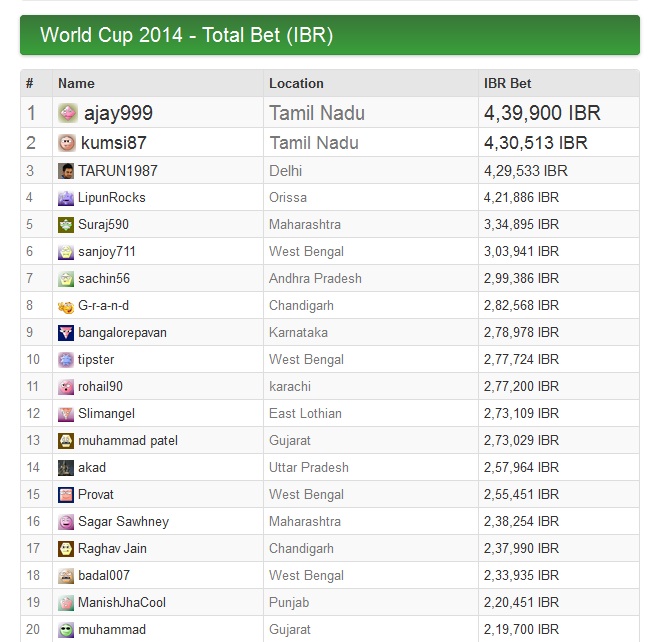672x642 pixels.
Task: Click the World Cup 2014 Total Bet heading
Action: (x=186, y=35)
